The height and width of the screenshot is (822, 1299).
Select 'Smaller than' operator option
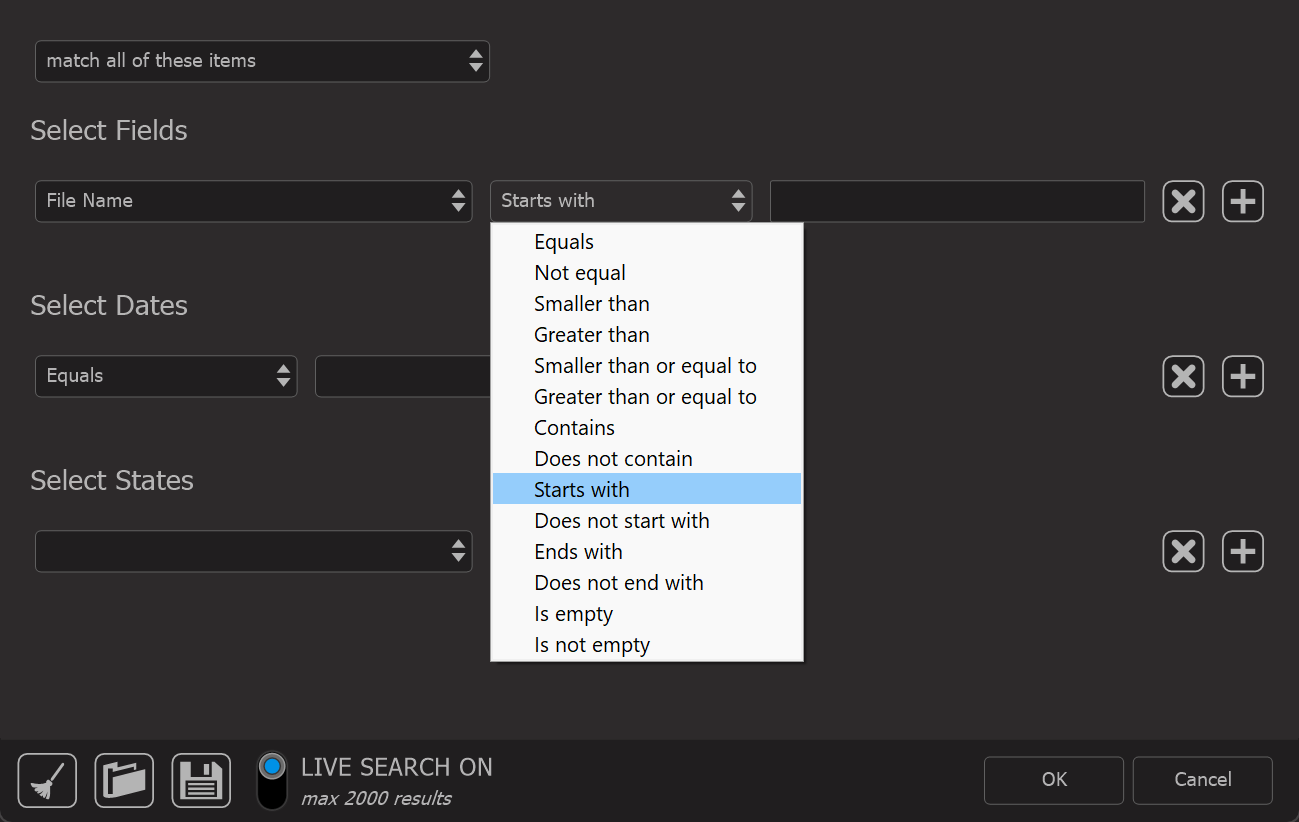647,304
